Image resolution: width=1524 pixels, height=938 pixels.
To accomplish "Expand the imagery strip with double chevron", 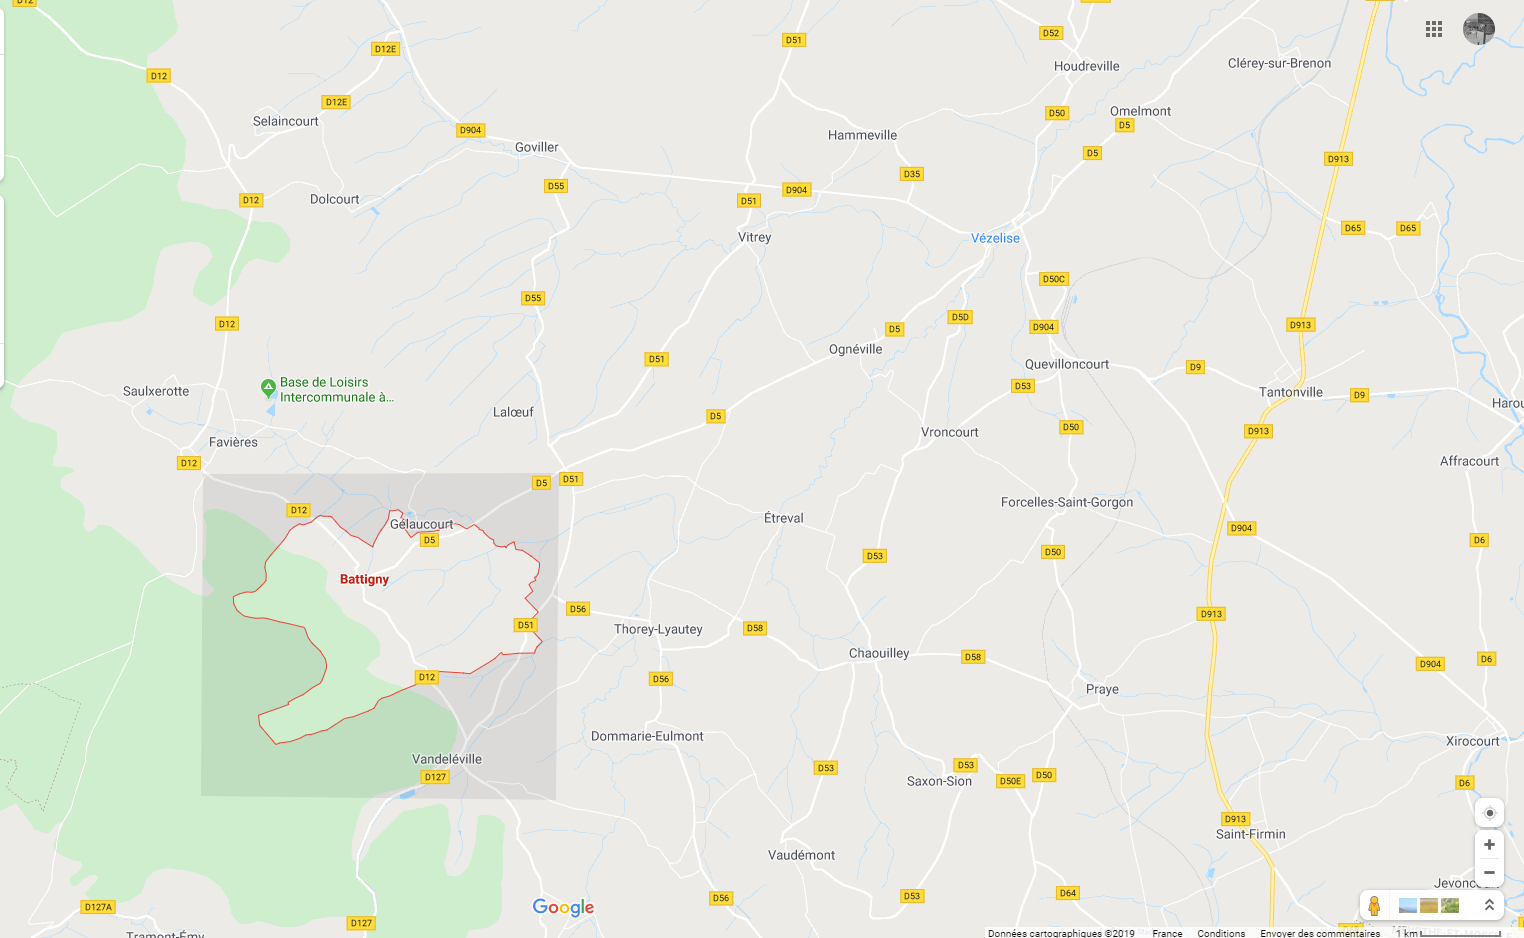I will click(x=1489, y=905).
